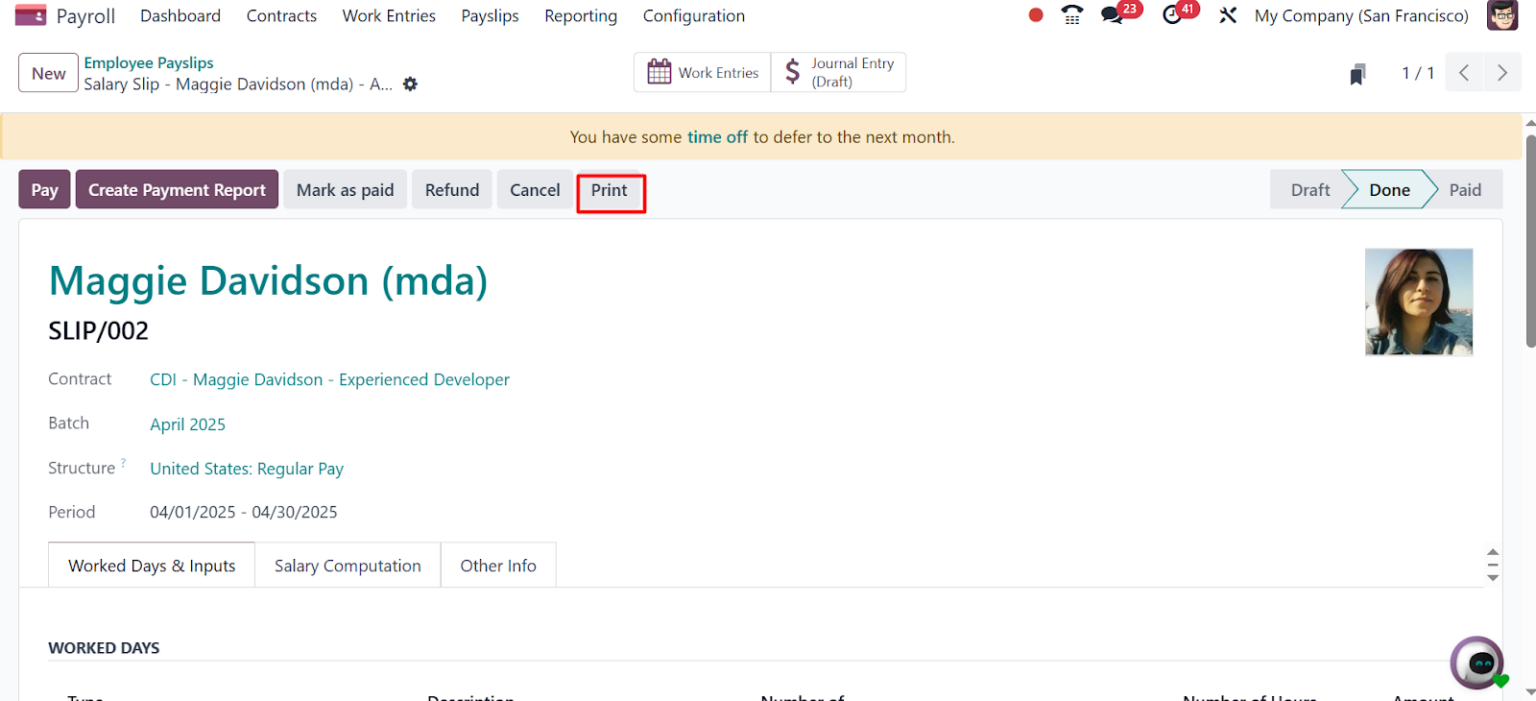
Task: Open the Payroll app icon top-left
Action: click(30, 14)
